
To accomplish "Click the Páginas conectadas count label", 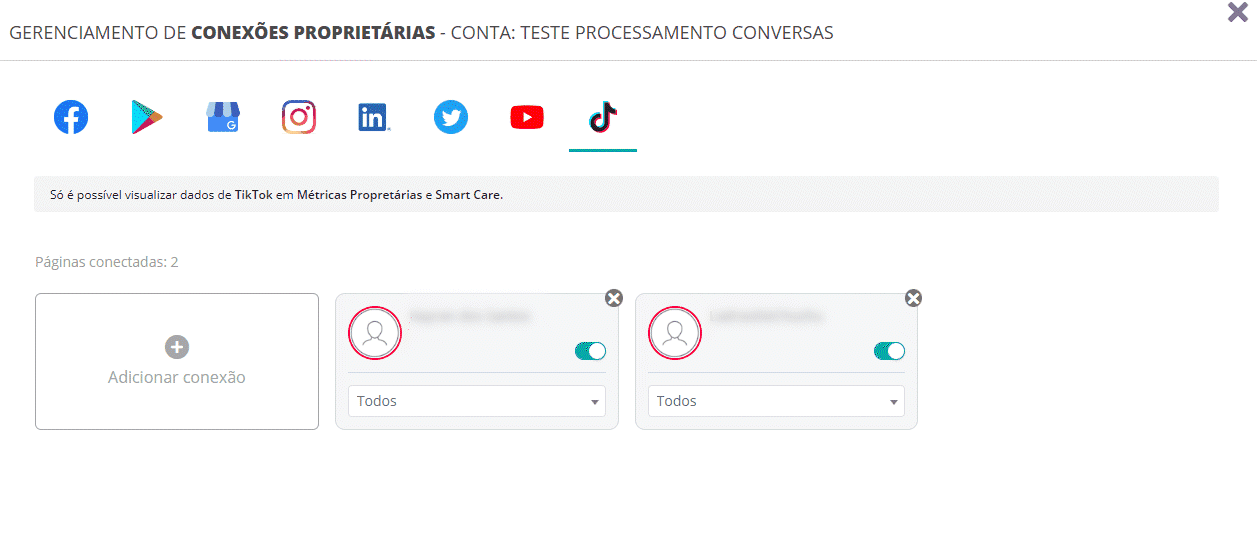I will 107,262.
